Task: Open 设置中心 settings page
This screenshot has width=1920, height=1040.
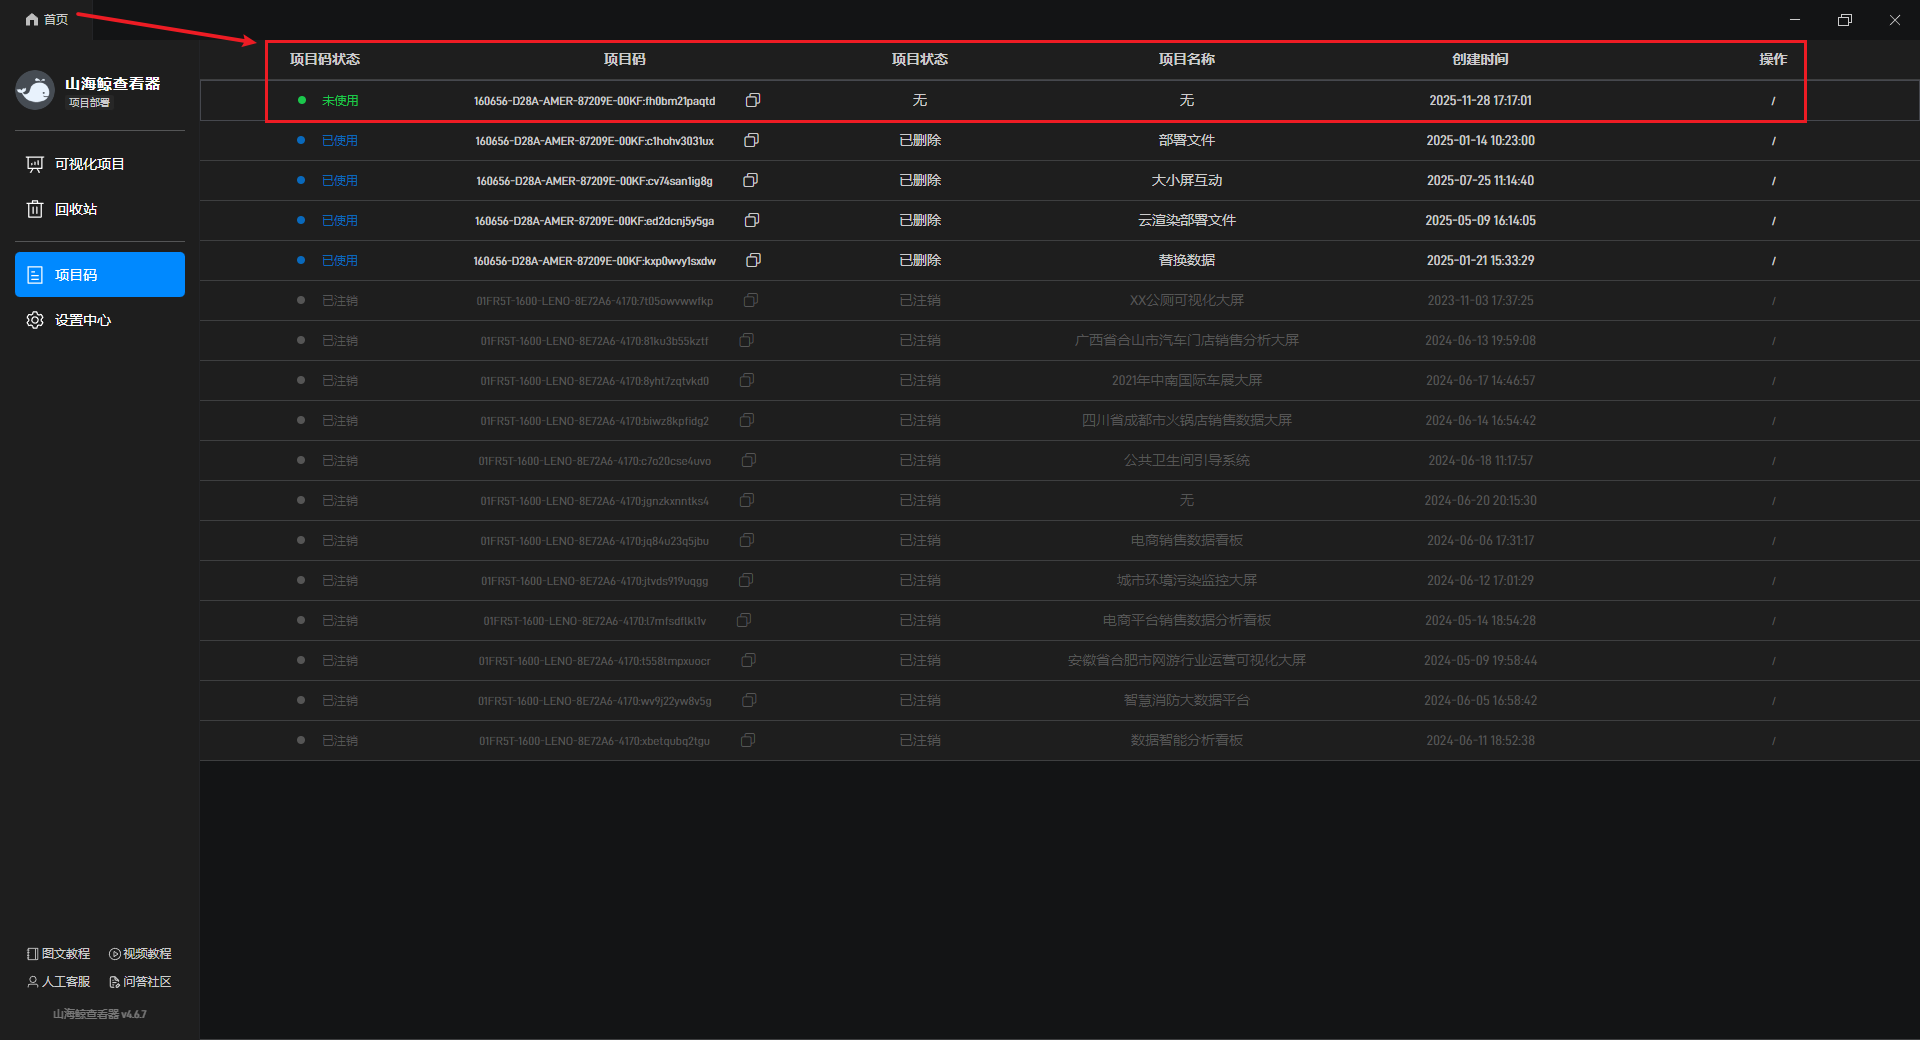Action: [82, 320]
